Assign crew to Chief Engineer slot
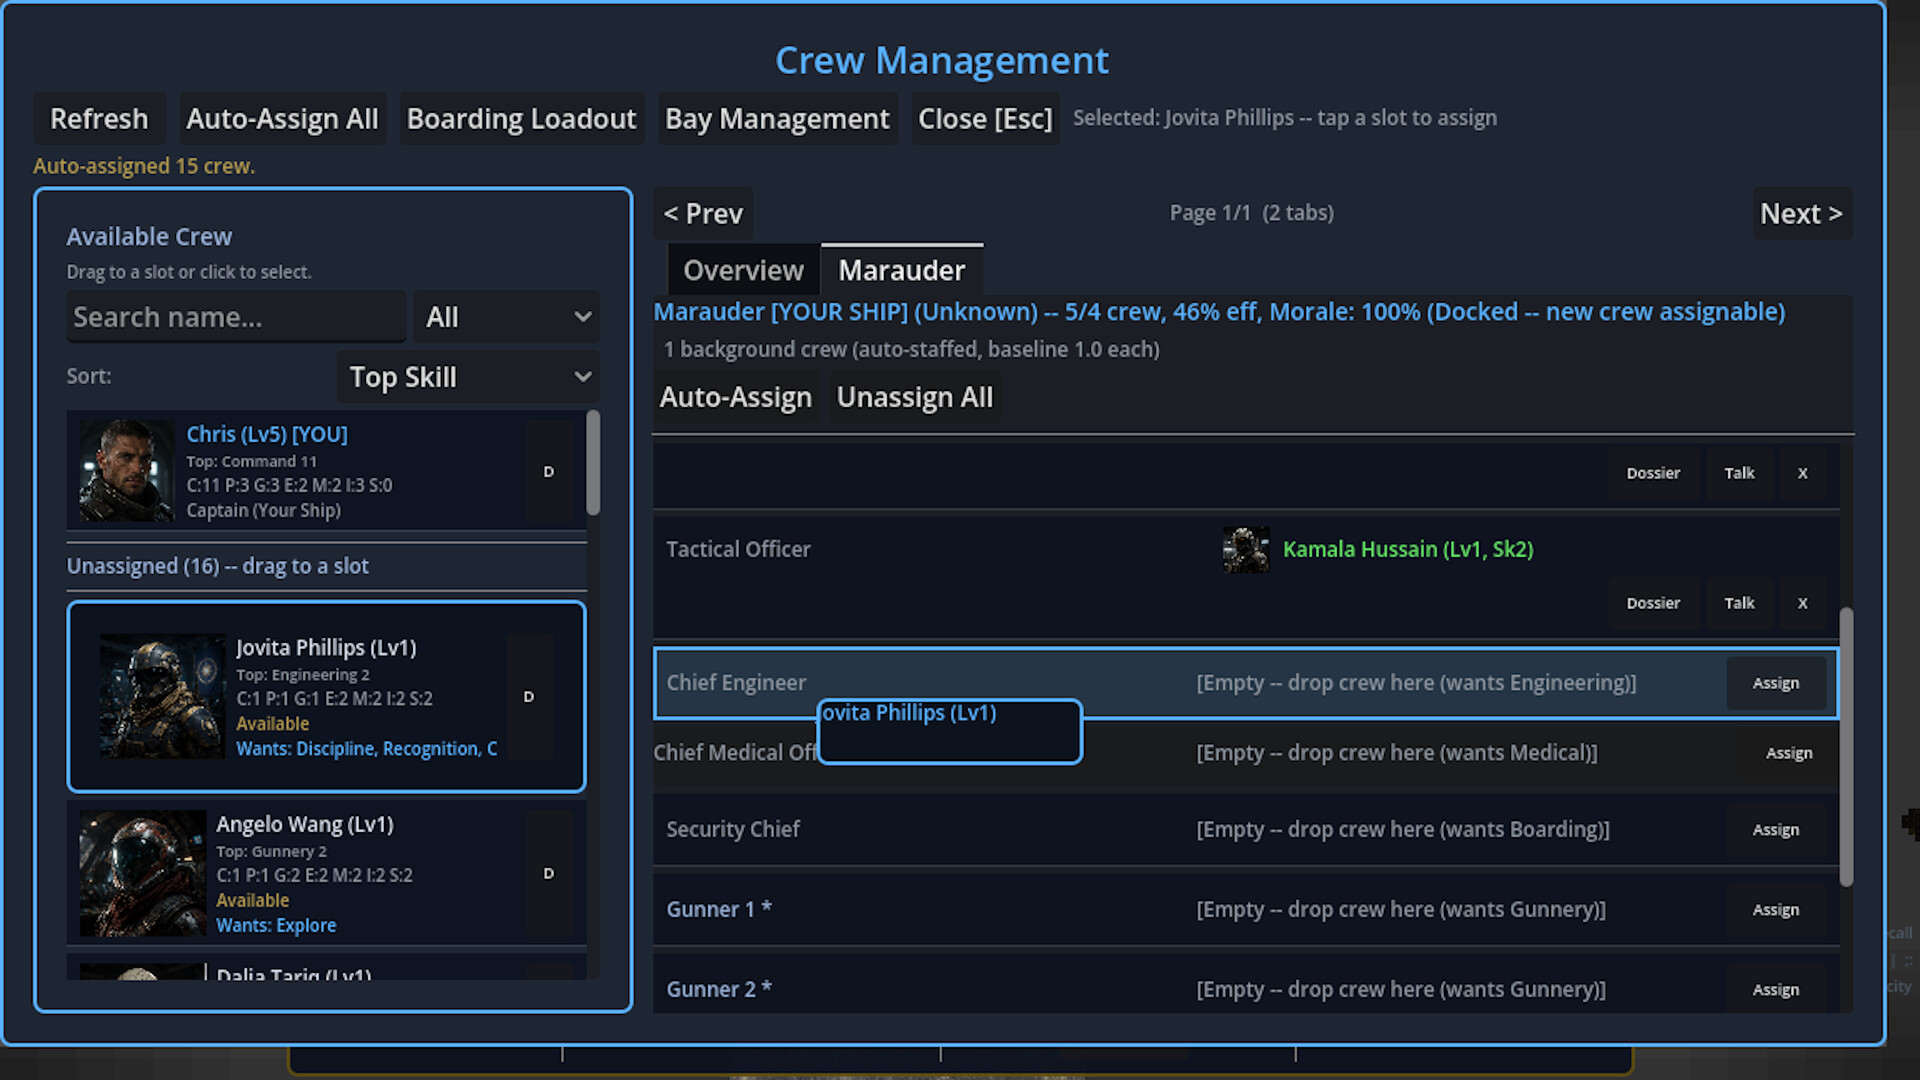Screen dimensions: 1920x1080 point(1776,683)
